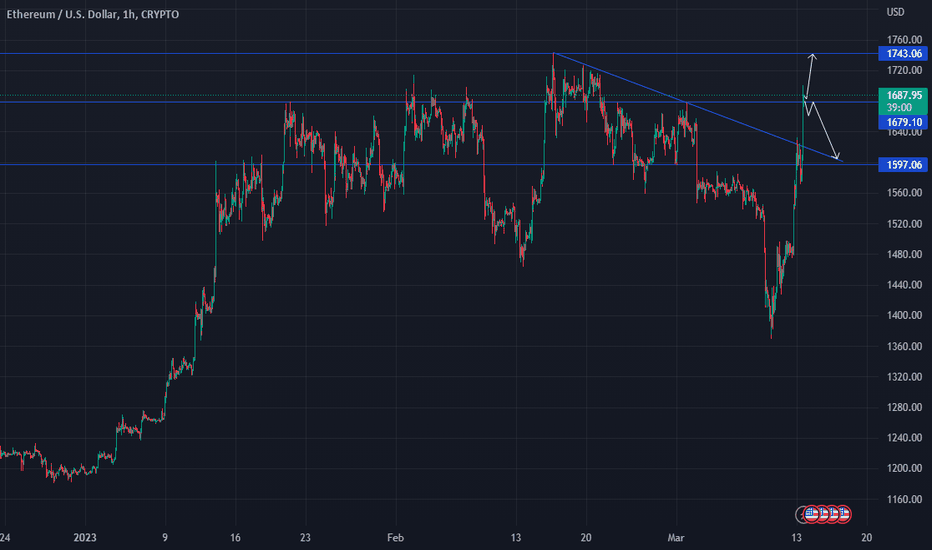Click the 1560.00 price axis tick
932x550 pixels.
point(904,193)
